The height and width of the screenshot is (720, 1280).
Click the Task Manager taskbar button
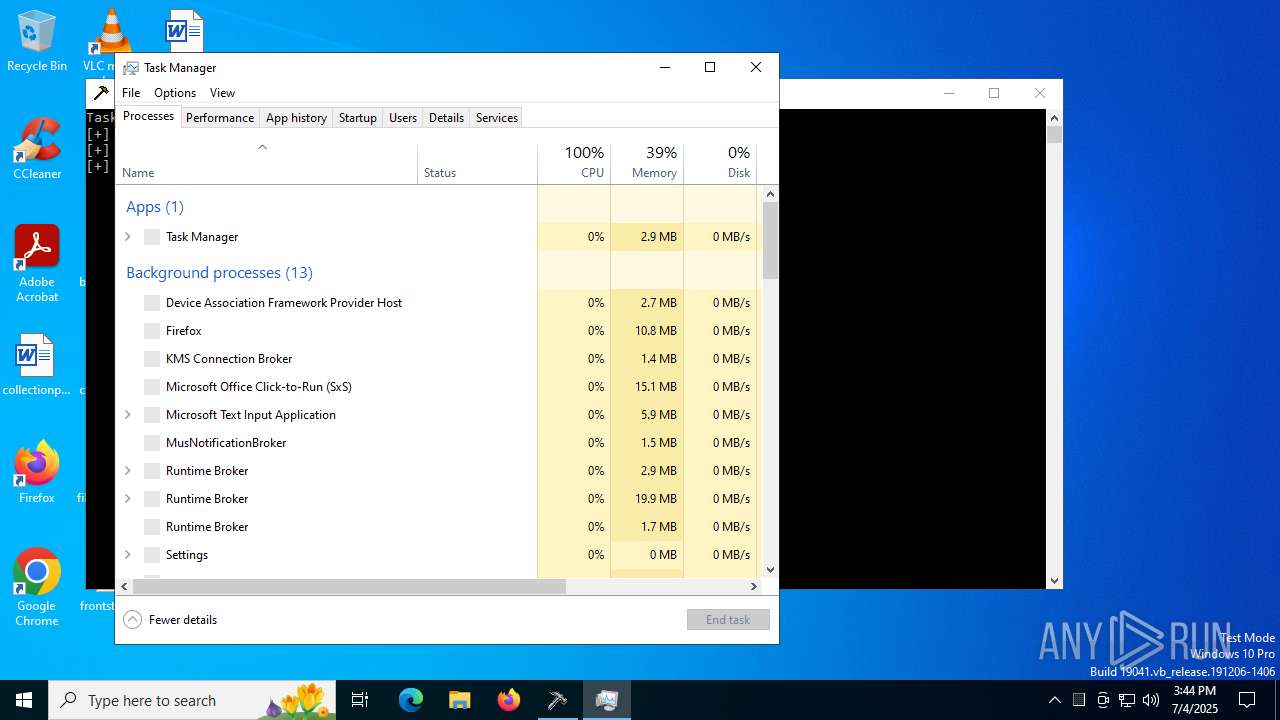pos(606,700)
